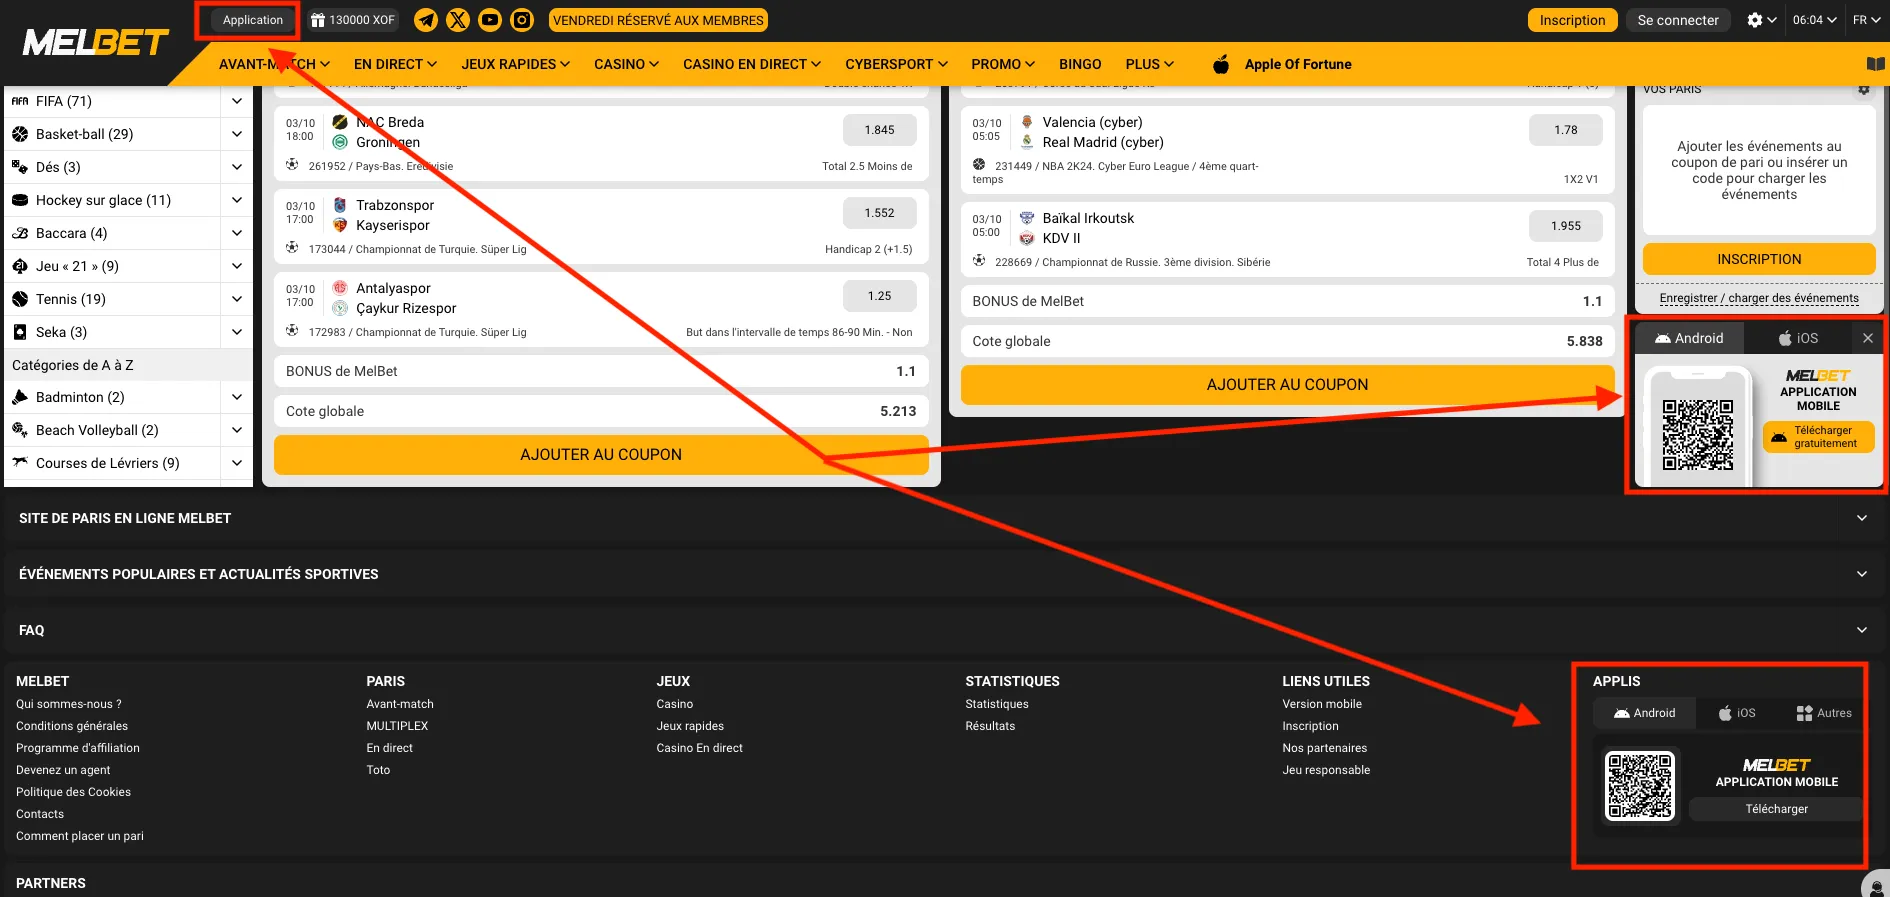1890x897 pixels.
Task: Open the CASINO EN DIRECT menu
Action: (751, 64)
